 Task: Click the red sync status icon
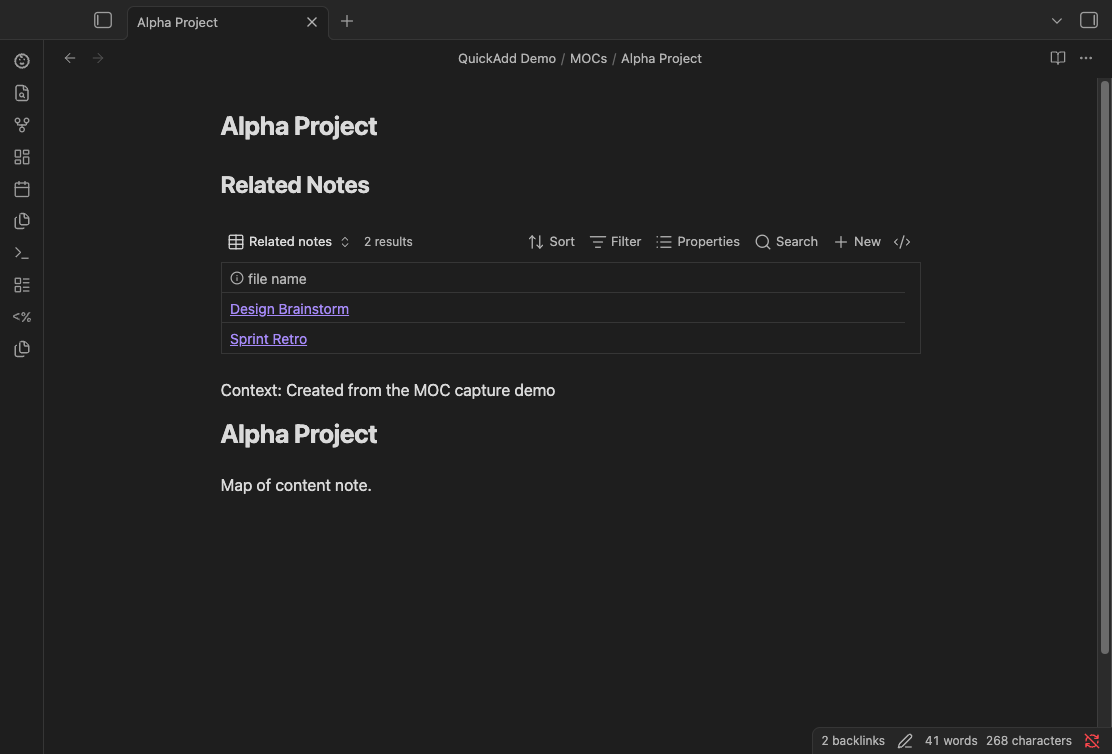click(x=1092, y=741)
